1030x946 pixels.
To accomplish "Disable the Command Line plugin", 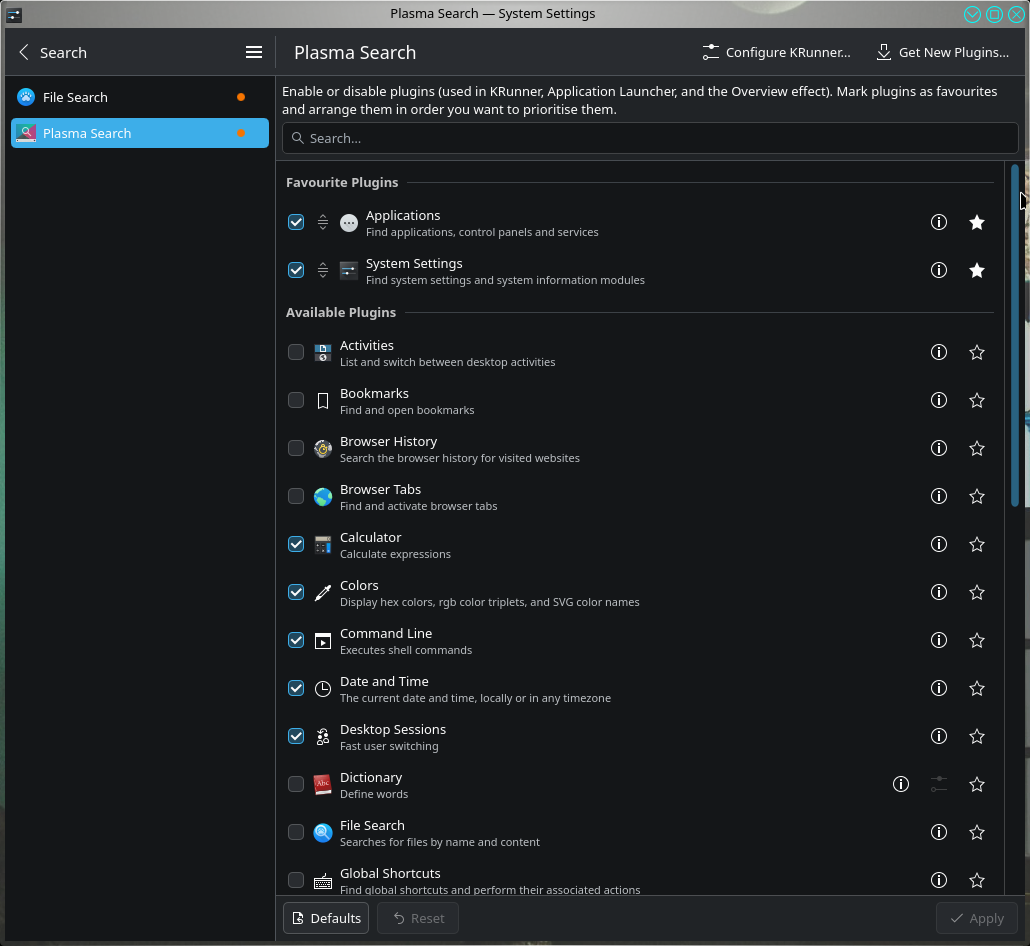I will [x=296, y=640].
